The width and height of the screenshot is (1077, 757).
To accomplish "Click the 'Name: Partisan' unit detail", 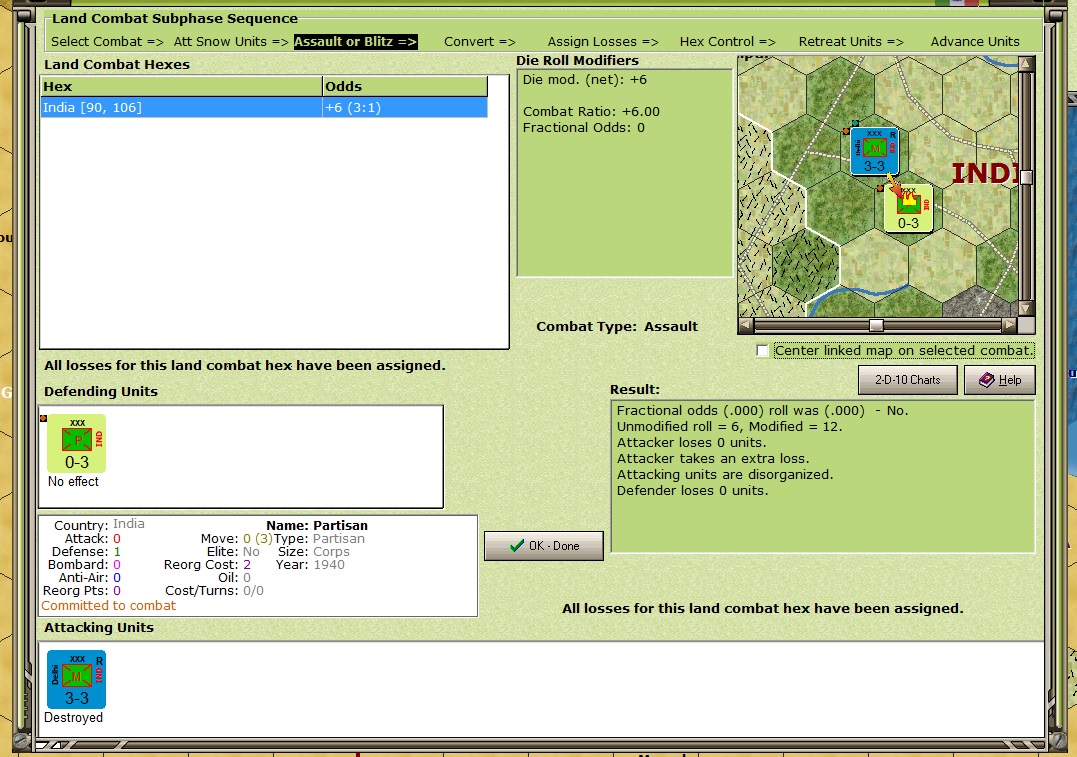I will [x=317, y=526].
